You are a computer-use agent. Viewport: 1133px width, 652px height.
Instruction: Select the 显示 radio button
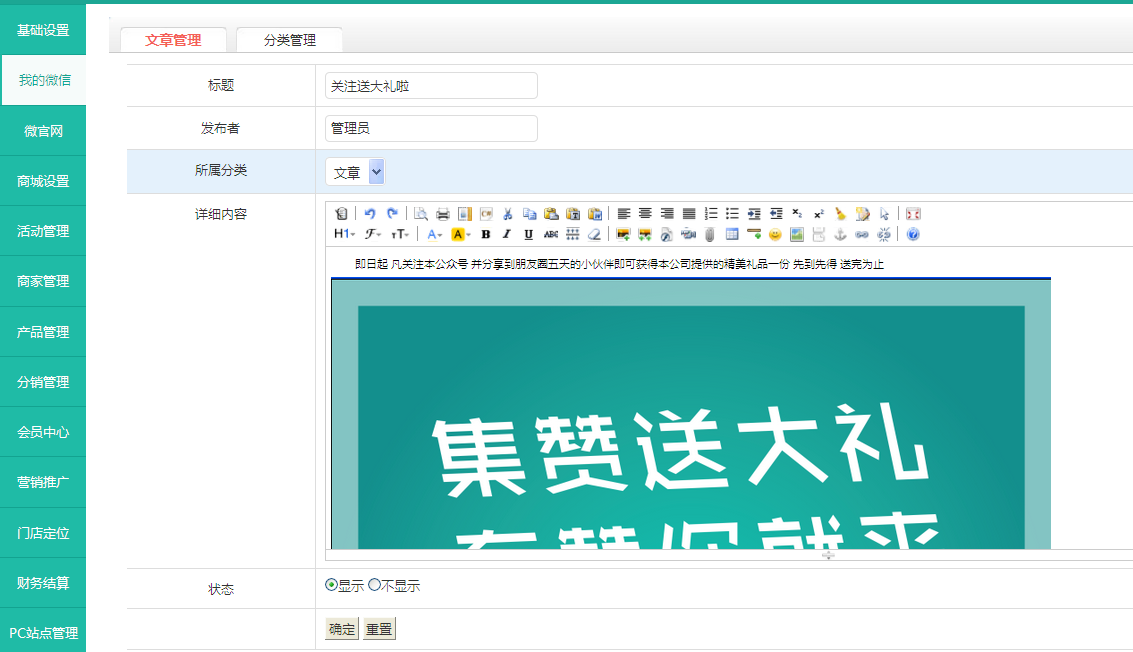pyautogui.click(x=332, y=585)
